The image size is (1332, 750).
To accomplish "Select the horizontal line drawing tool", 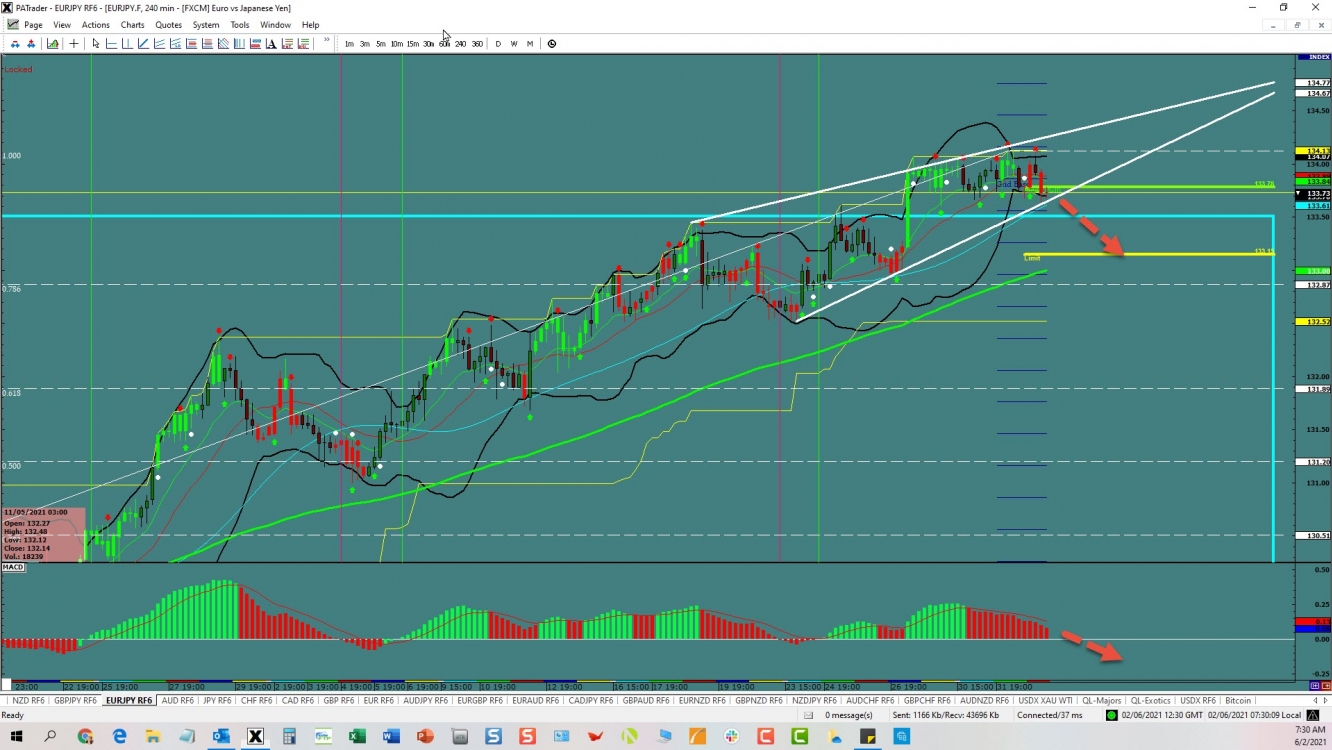I will (111, 44).
